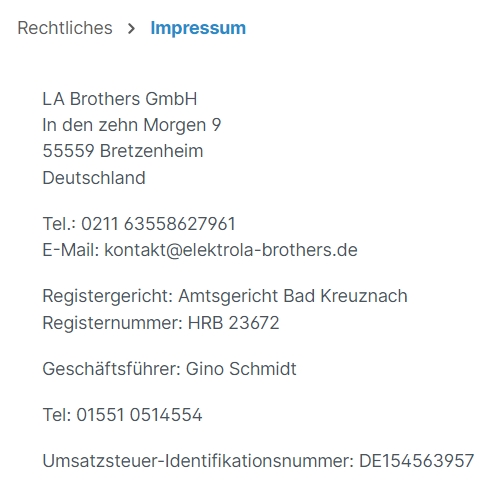Click the breadcrumb chevron separator
Viewport: 484px width, 481px height.
click(x=131, y=29)
